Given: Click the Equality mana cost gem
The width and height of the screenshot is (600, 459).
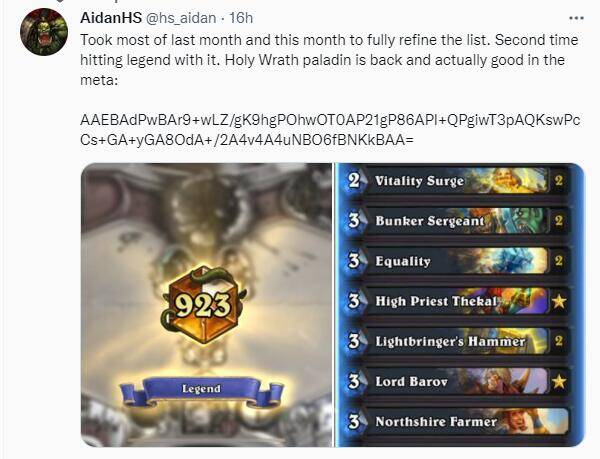Looking at the screenshot, I should pos(354,261).
